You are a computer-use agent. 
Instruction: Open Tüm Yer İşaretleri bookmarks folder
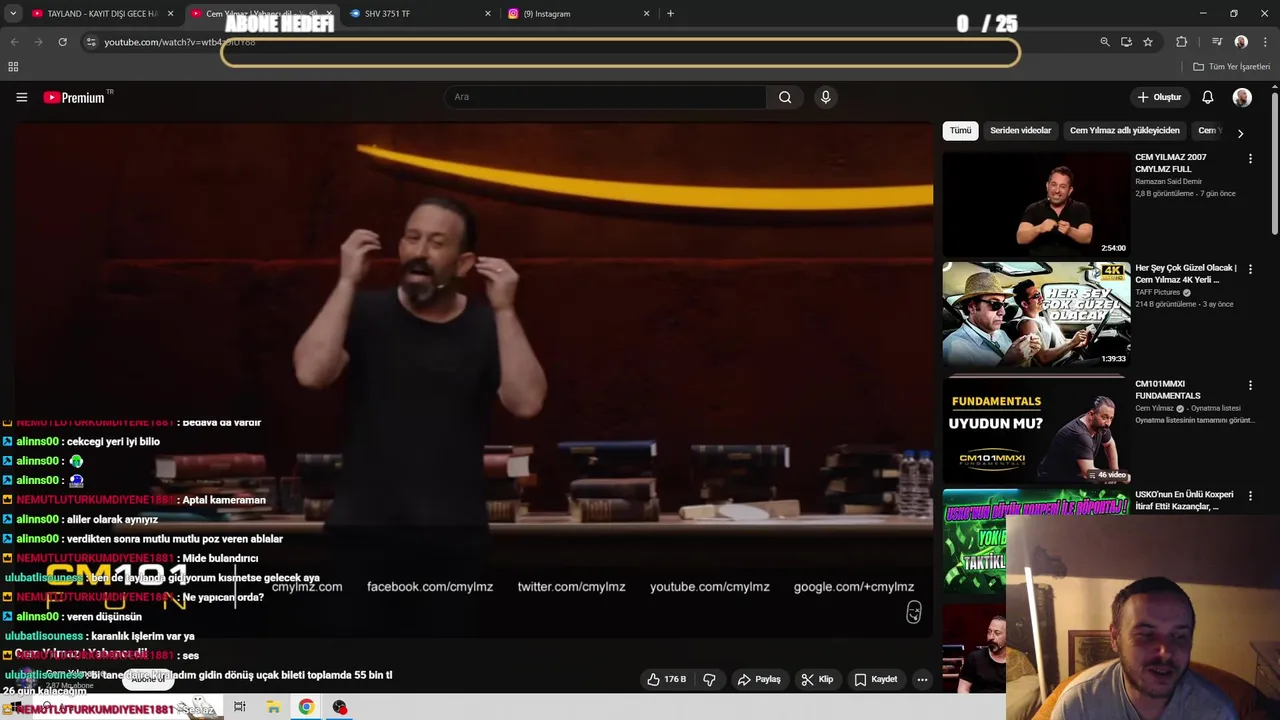[x=1231, y=66]
